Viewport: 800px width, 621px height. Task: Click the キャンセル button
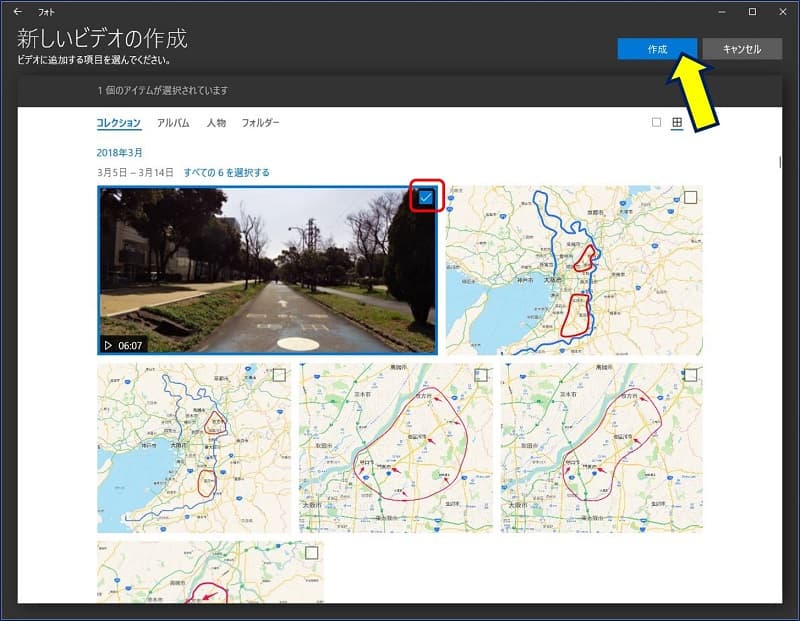pos(741,49)
